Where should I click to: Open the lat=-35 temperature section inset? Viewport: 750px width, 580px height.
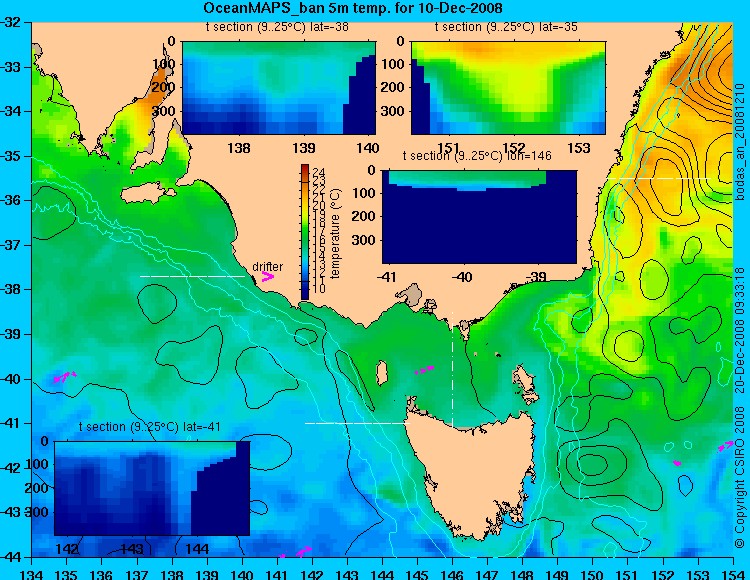[508, 88]
